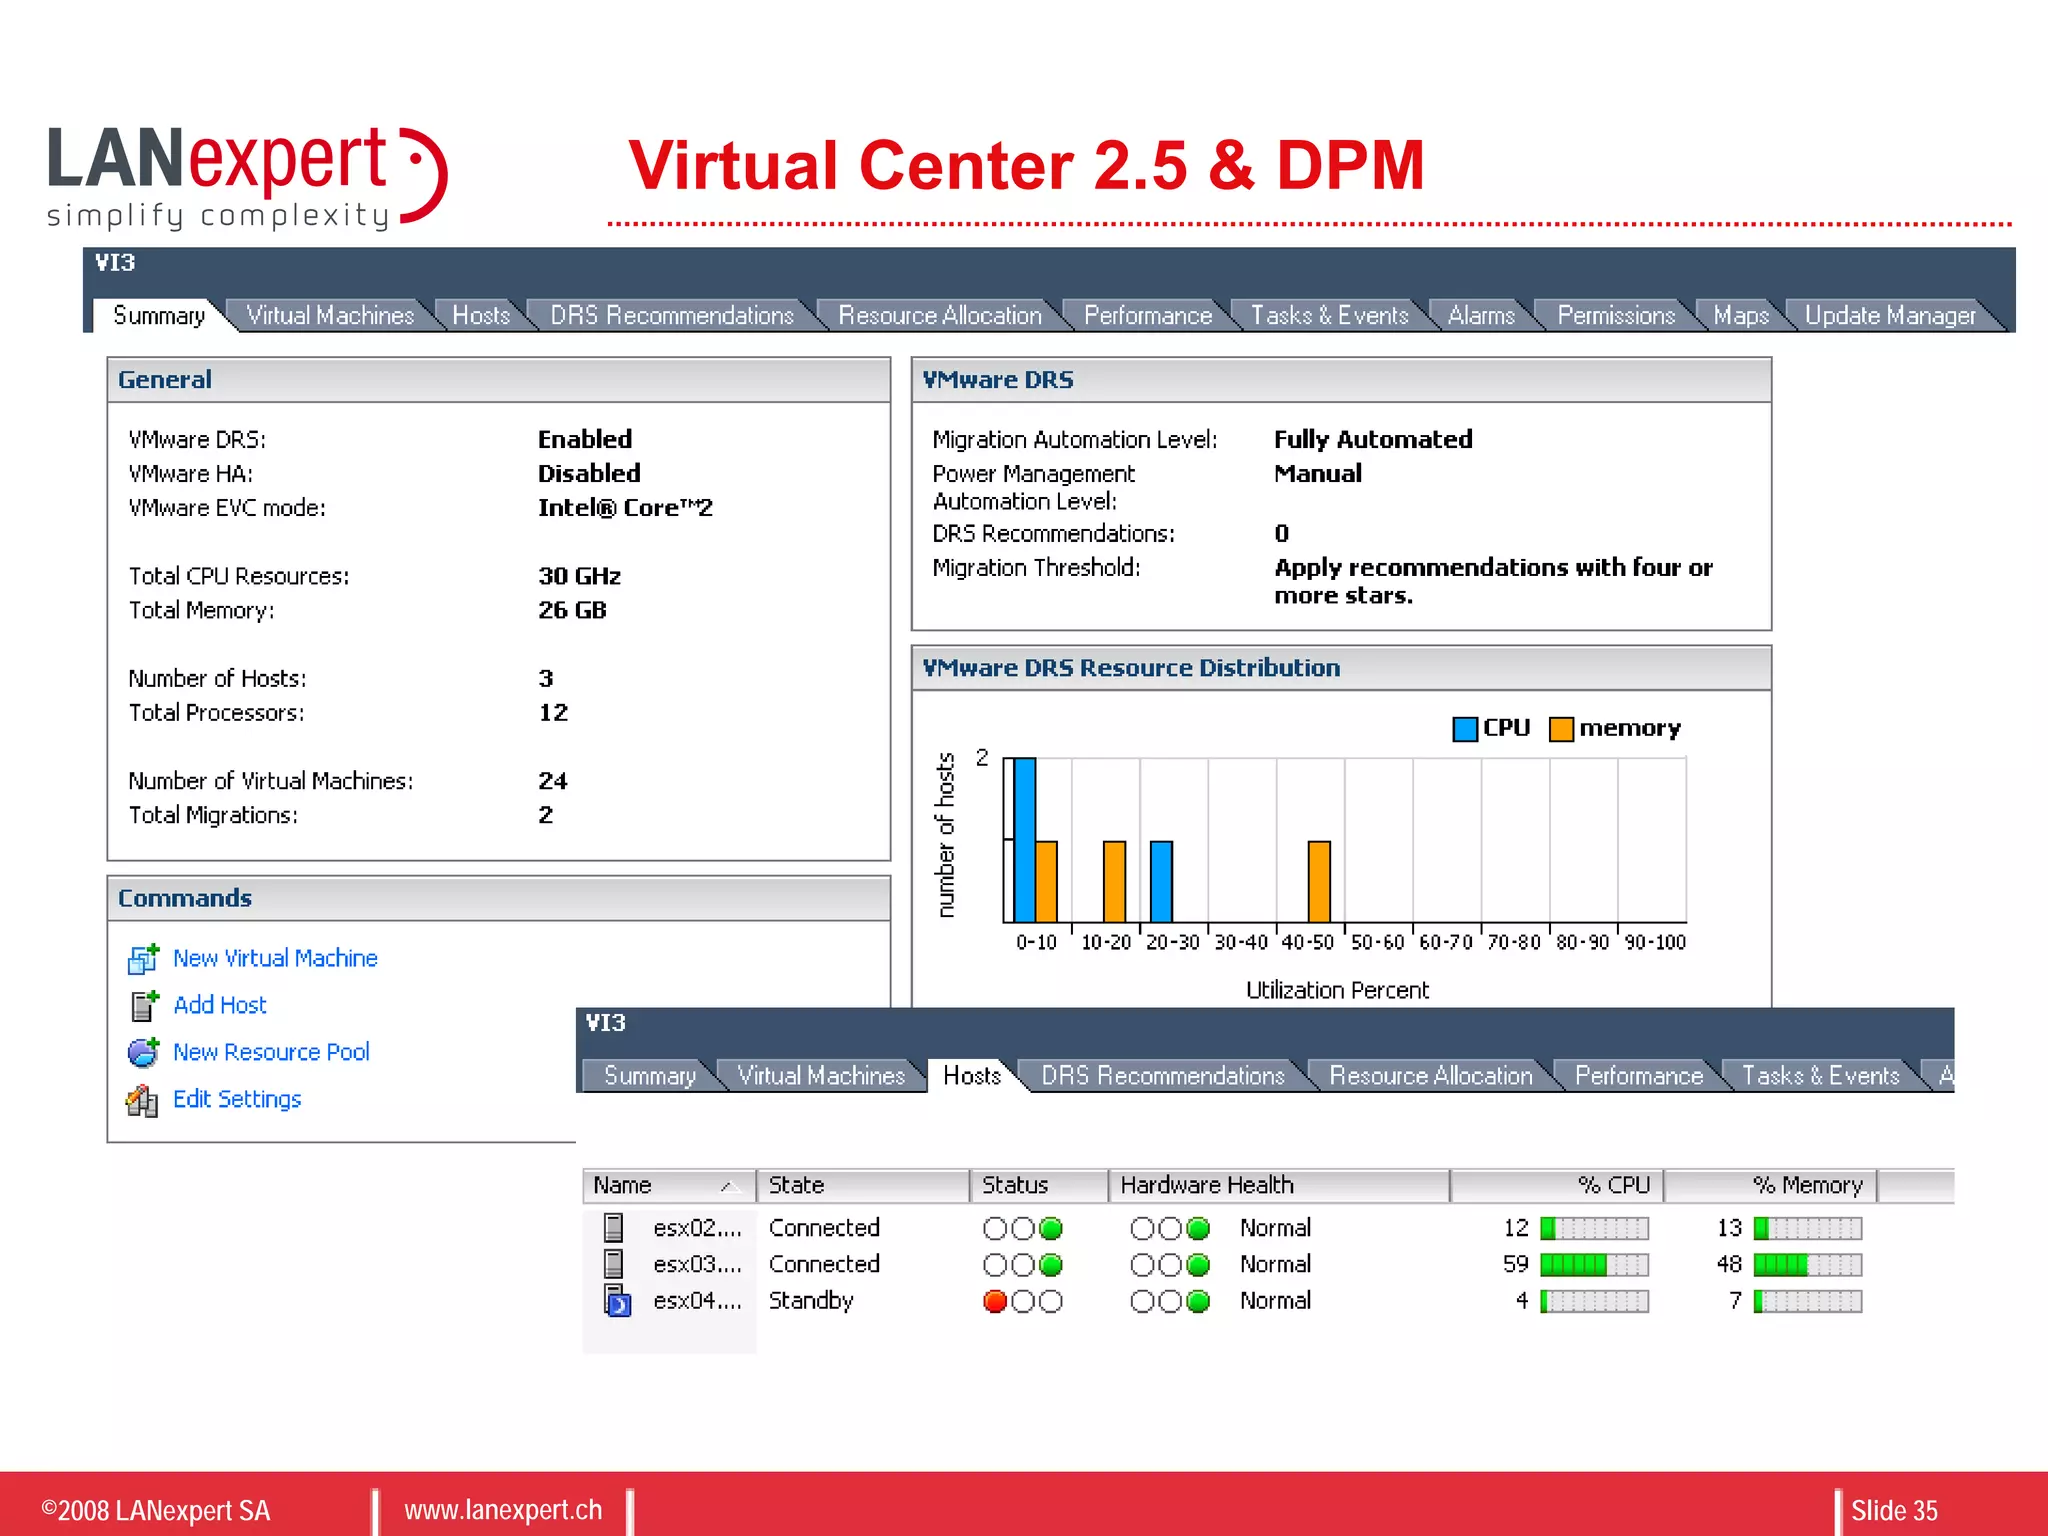2048x1536 pixels.
Task: Click the Add Host icon
Action: point(144,1005)
